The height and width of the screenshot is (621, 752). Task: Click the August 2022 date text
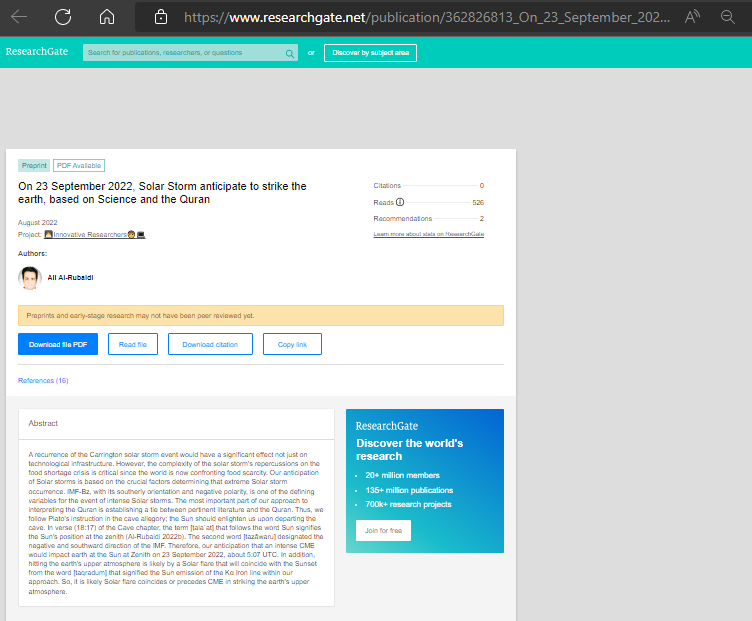tap(37, 223)
